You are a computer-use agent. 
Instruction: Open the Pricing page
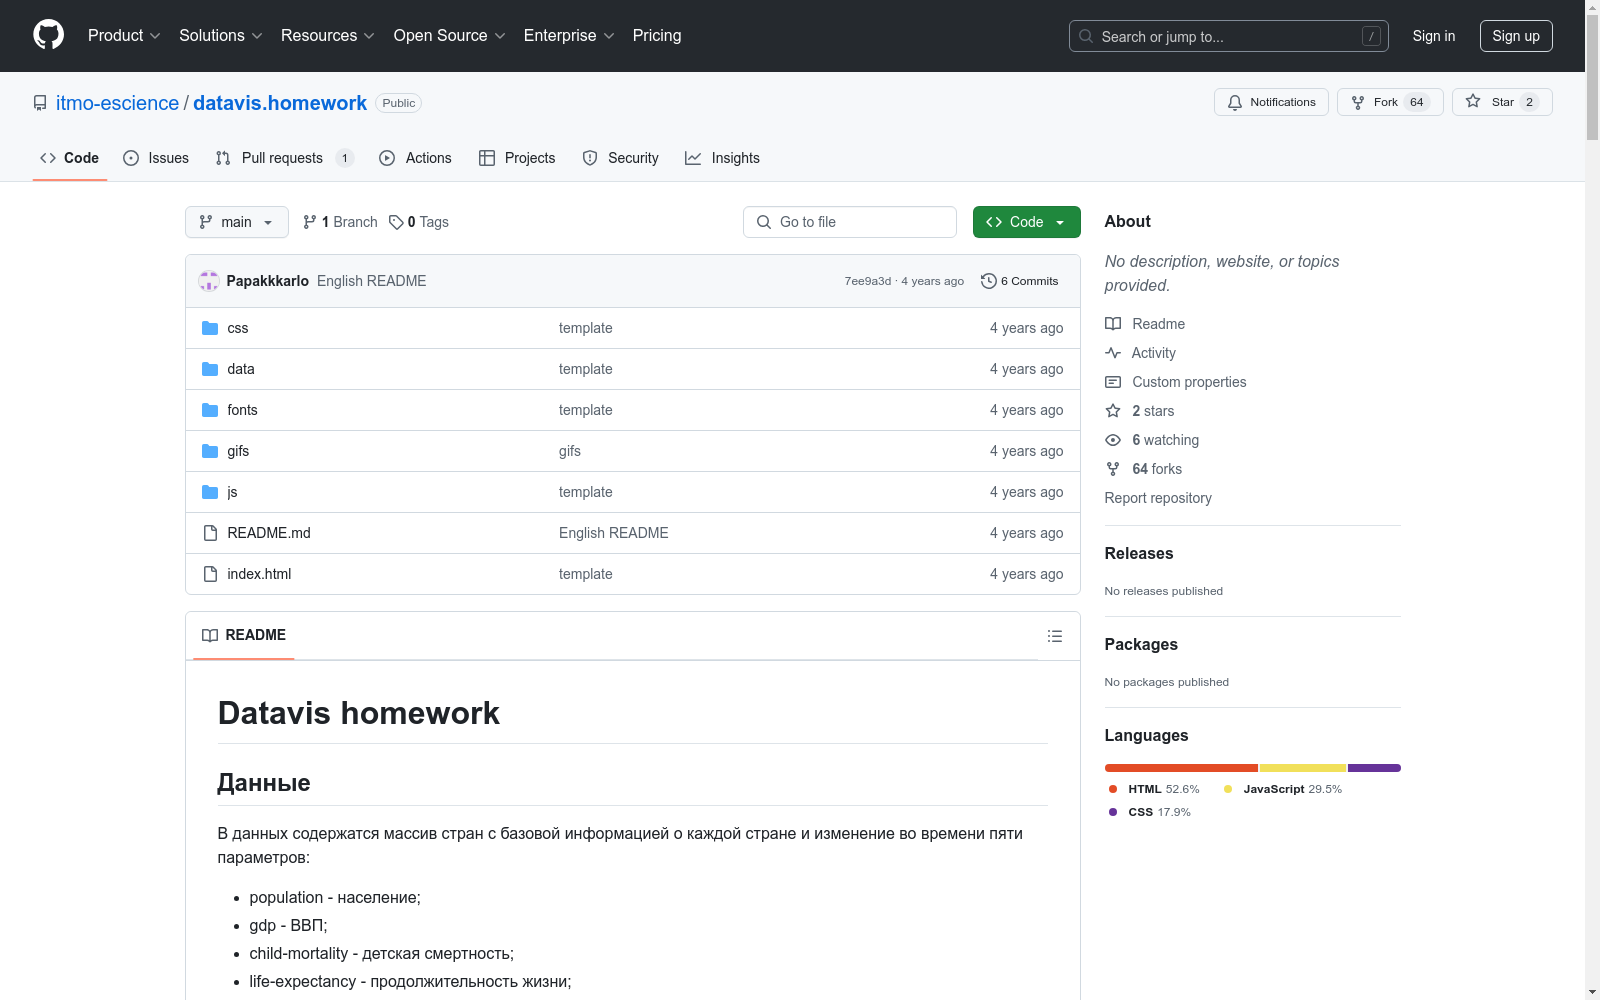657,36
